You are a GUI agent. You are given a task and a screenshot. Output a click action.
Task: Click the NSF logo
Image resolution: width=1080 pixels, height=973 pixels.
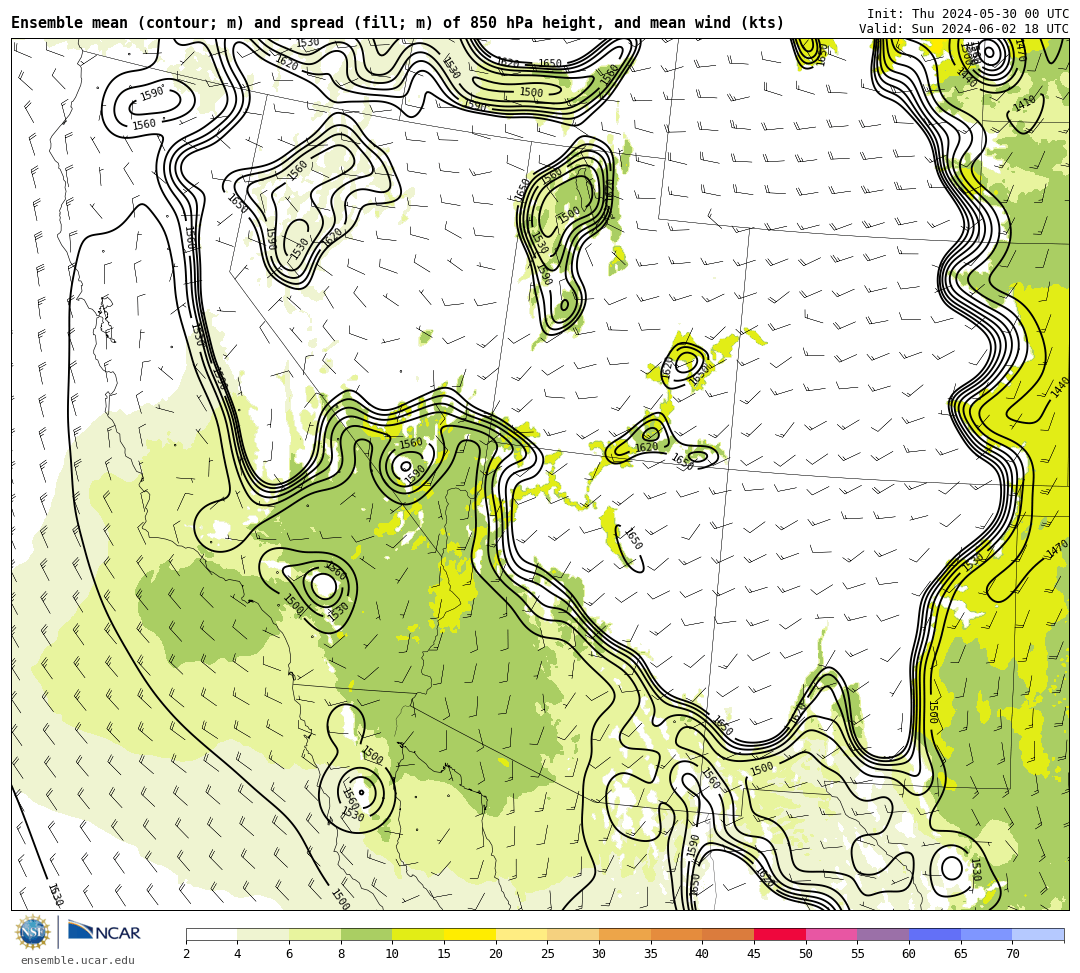[x=32, y=932]
